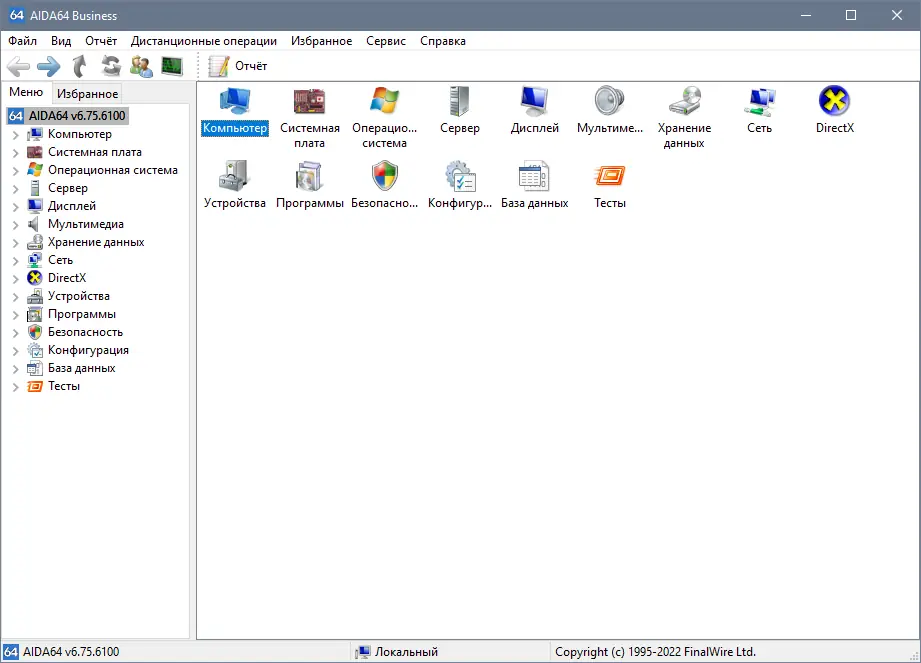The height and width of the screenshot is (663, 921).
Task: Switch to the Избранное tab
Action: (87, 92)
